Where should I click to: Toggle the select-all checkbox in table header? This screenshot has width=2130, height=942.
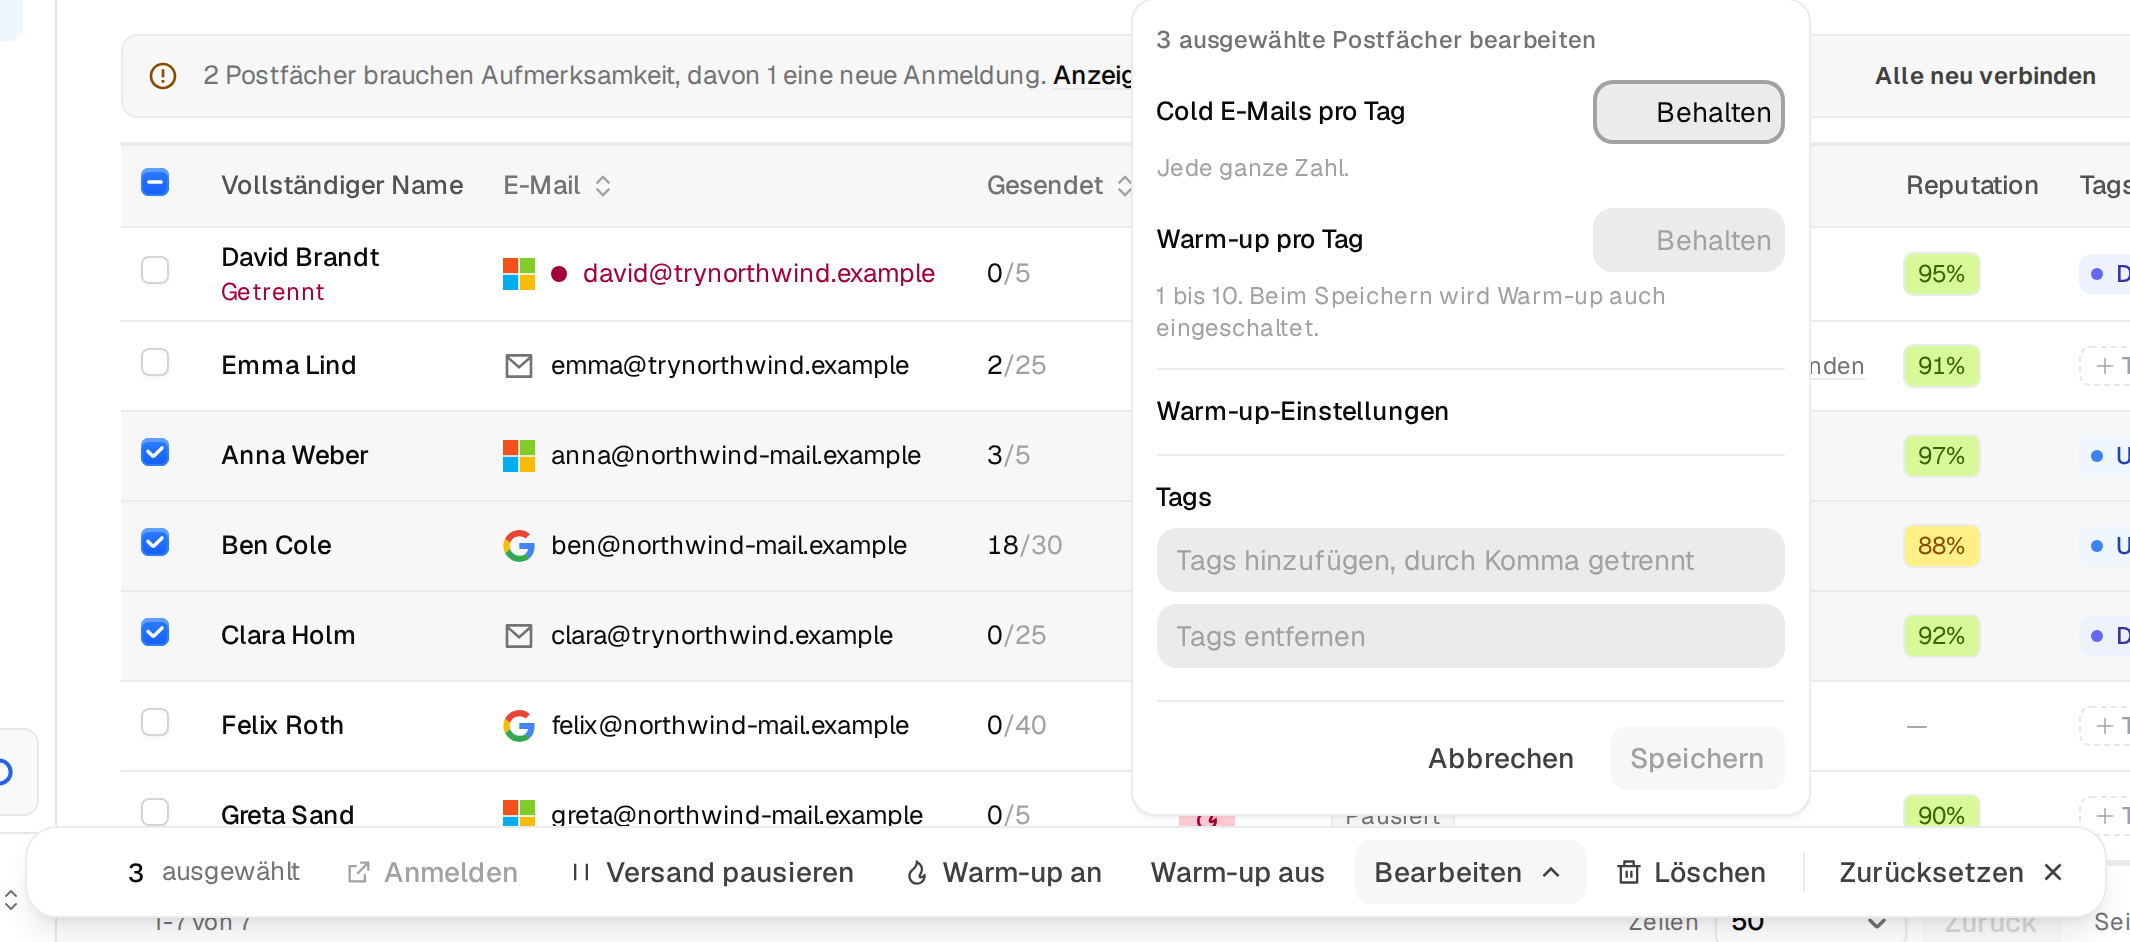pyautogui.click(x=155, y=183)
